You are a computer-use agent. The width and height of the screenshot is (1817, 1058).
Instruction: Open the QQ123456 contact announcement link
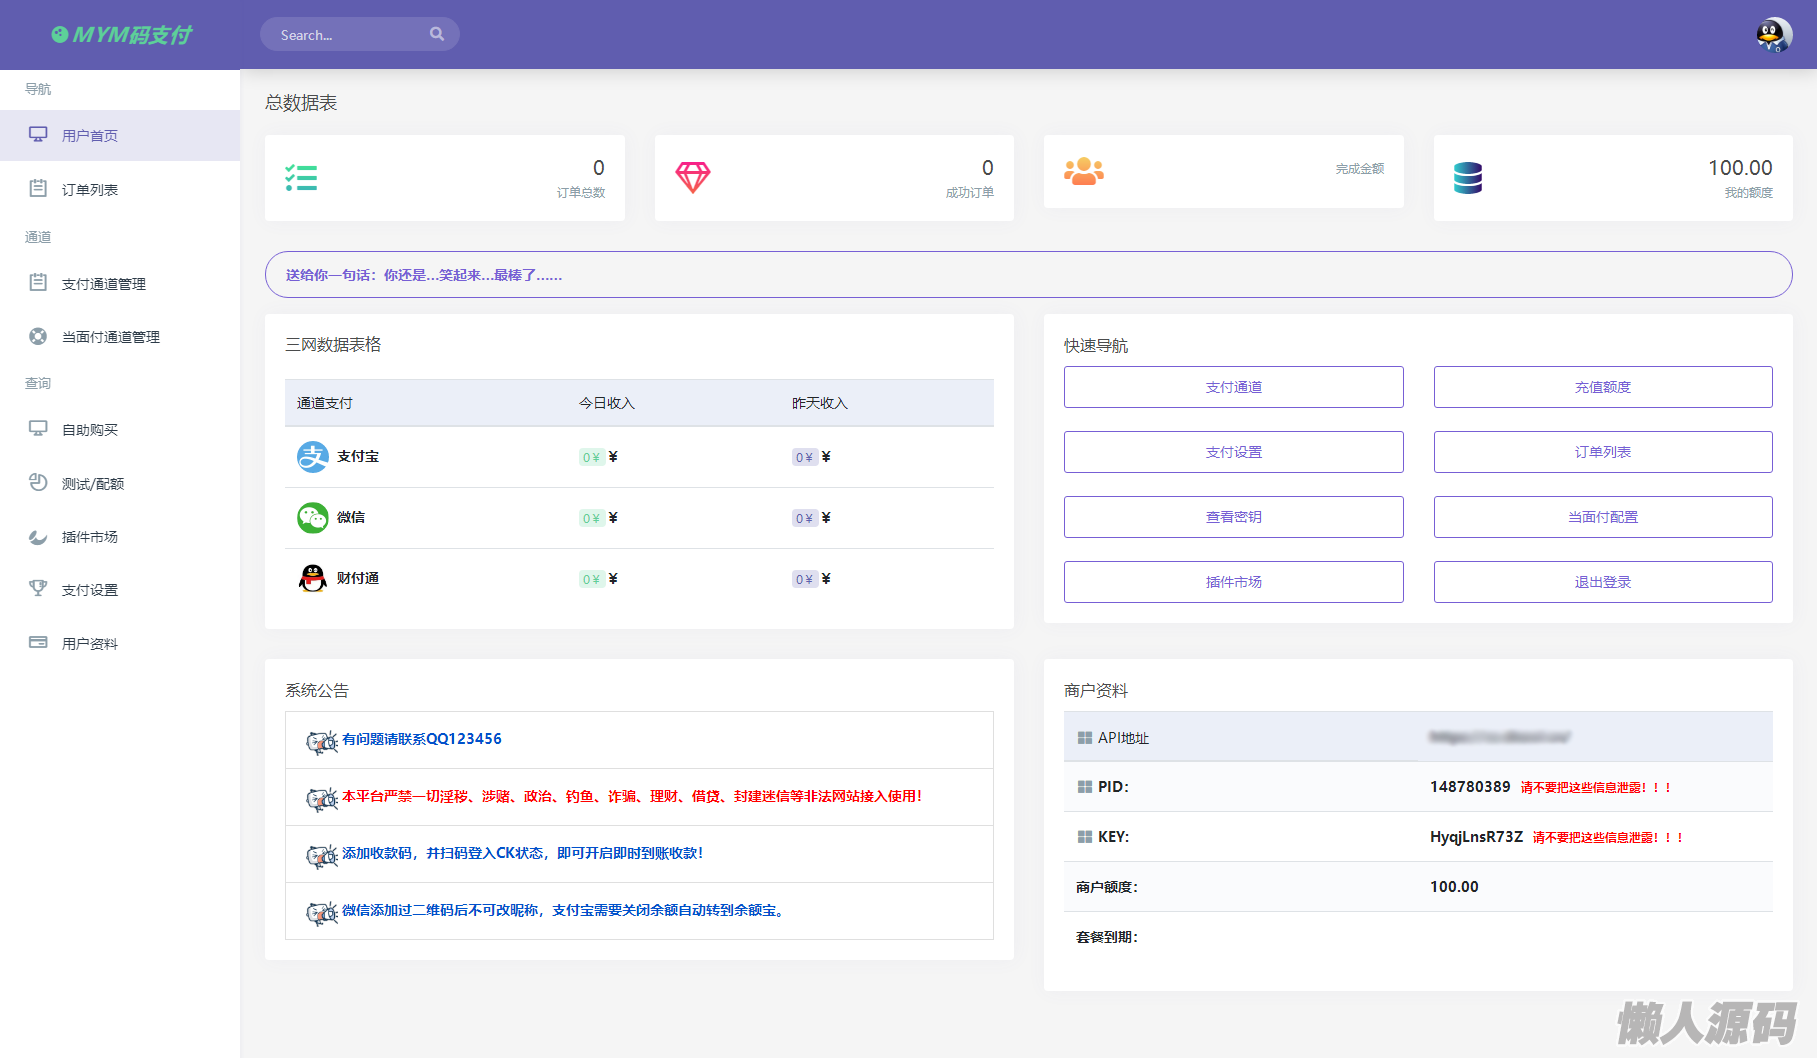coord(421,739)
